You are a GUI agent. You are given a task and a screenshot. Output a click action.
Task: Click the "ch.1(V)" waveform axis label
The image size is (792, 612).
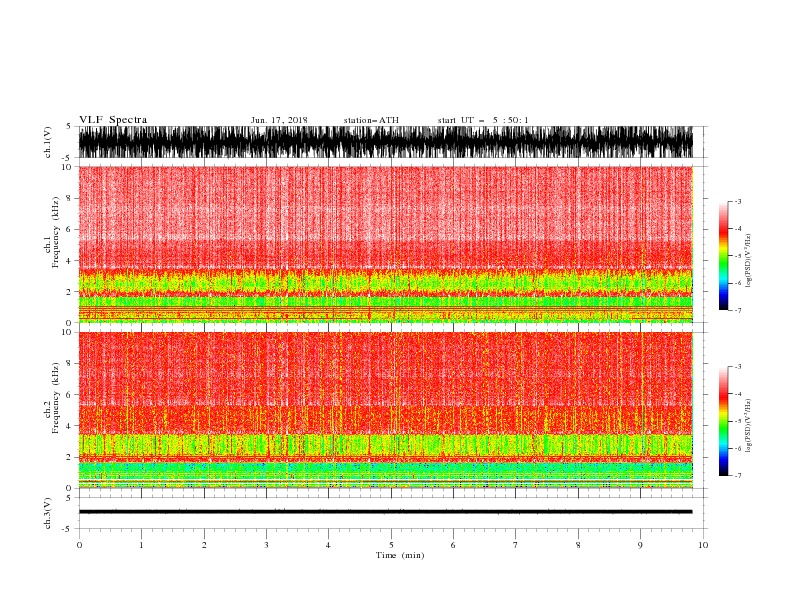coord(48,142)
